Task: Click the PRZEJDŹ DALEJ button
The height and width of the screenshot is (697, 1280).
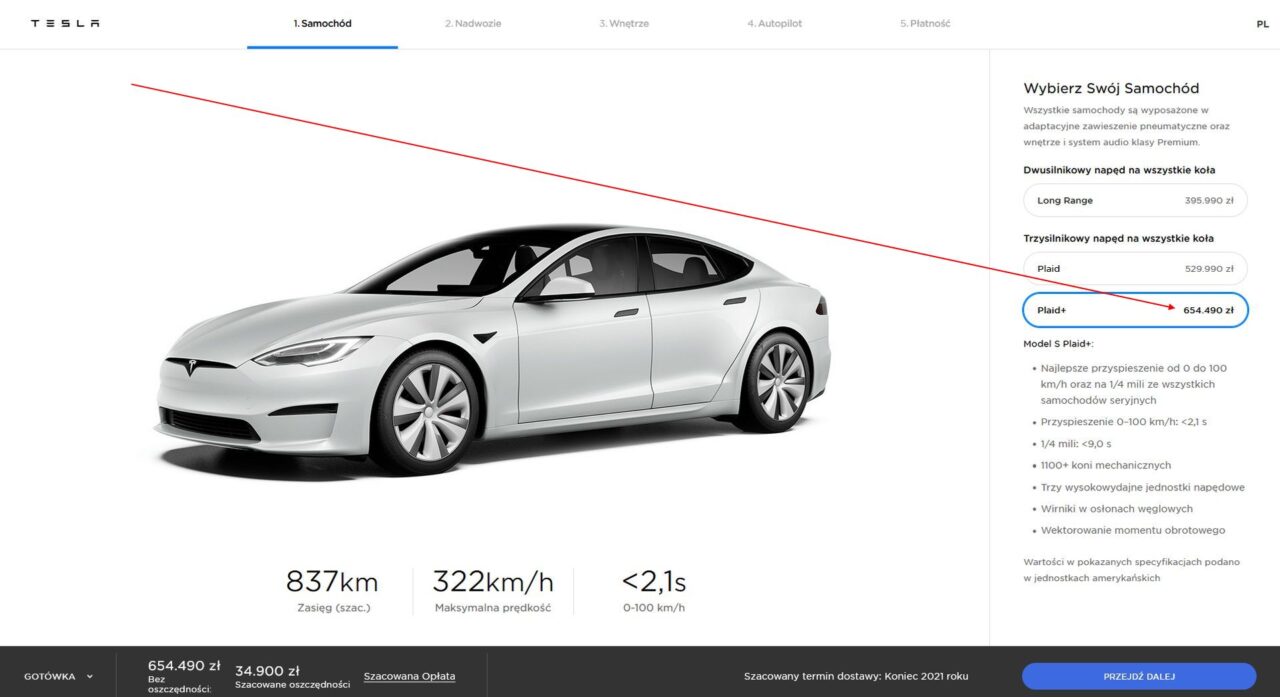Action: pyautogui.click(x=1139, y=676)
